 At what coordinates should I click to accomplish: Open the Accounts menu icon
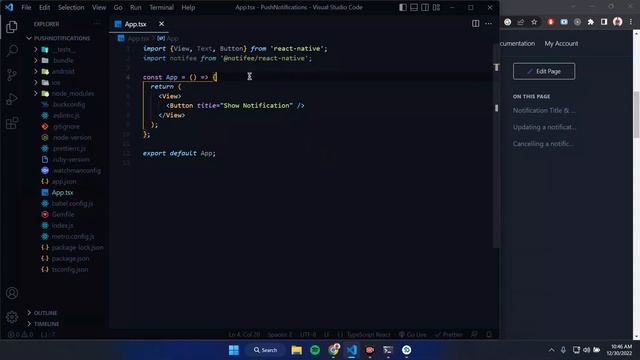tap(12, 293)
